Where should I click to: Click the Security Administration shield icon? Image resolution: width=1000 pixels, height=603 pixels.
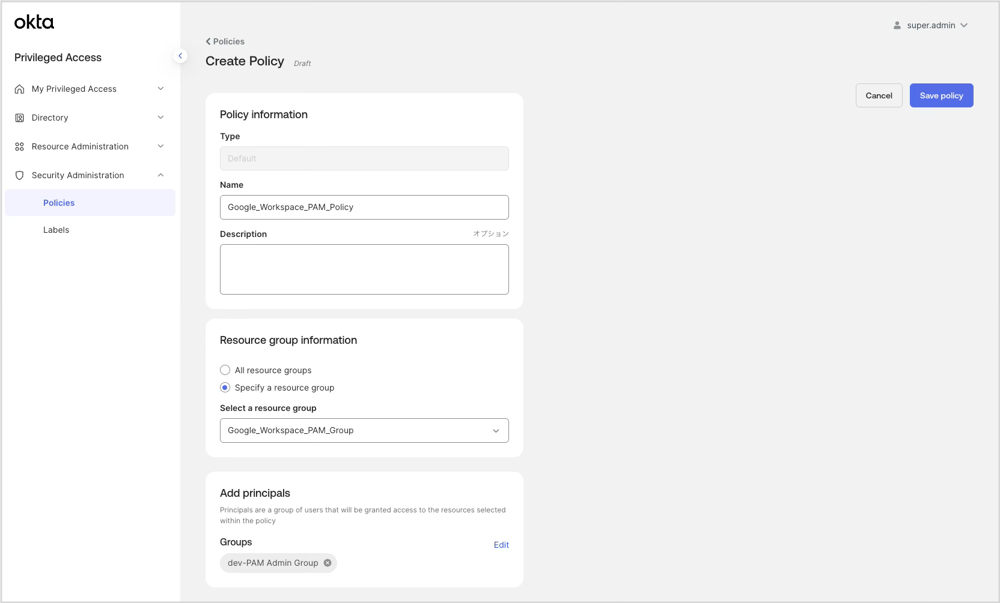point(18,175)
